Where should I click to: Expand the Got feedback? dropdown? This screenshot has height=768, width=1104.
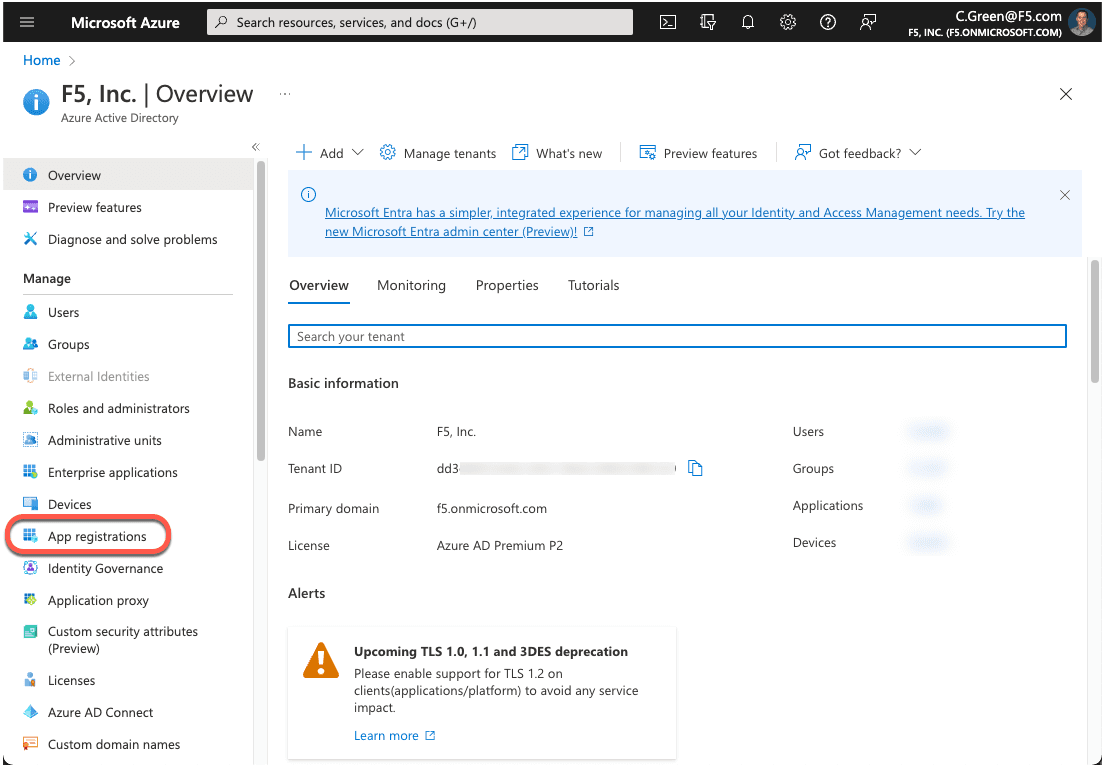pos(857,152)
